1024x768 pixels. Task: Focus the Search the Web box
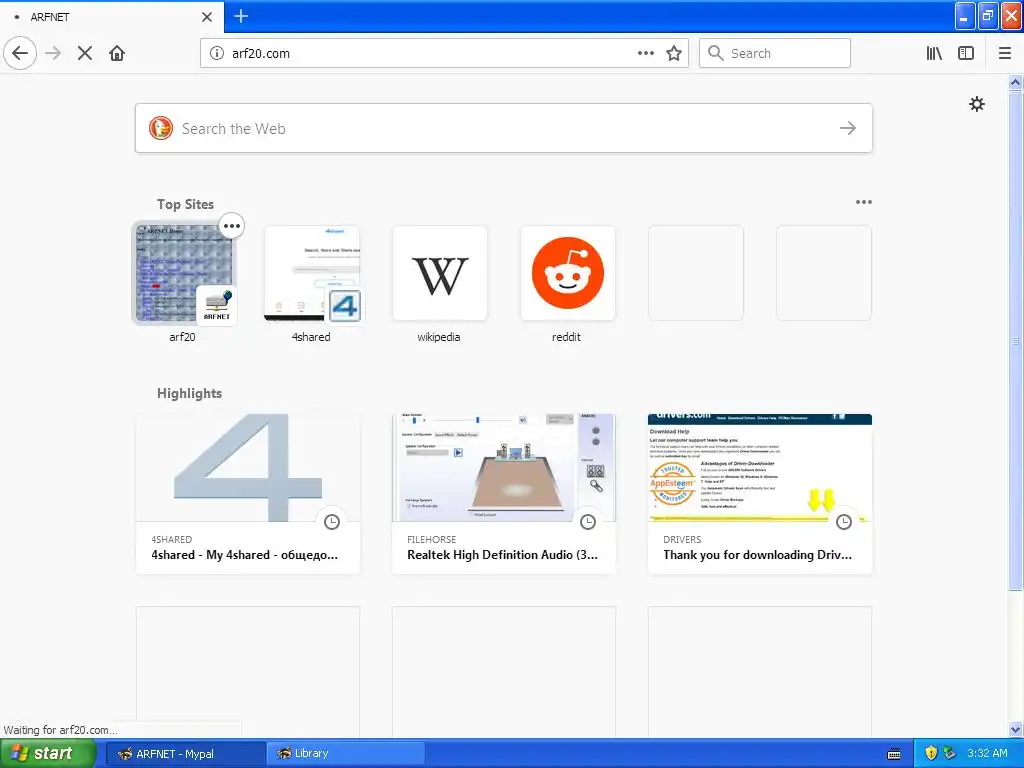point(504,128)
